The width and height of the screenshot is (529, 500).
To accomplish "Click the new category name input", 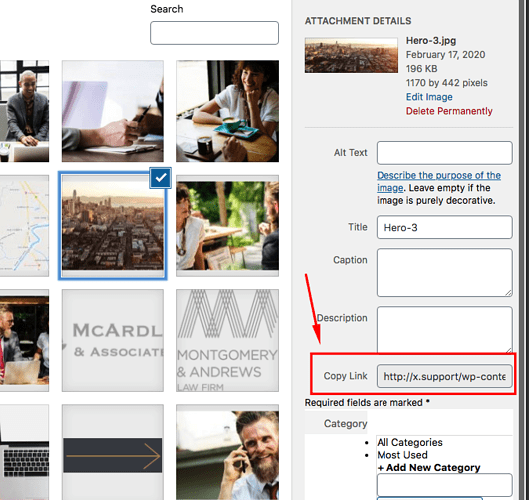I will click(444, 485).
